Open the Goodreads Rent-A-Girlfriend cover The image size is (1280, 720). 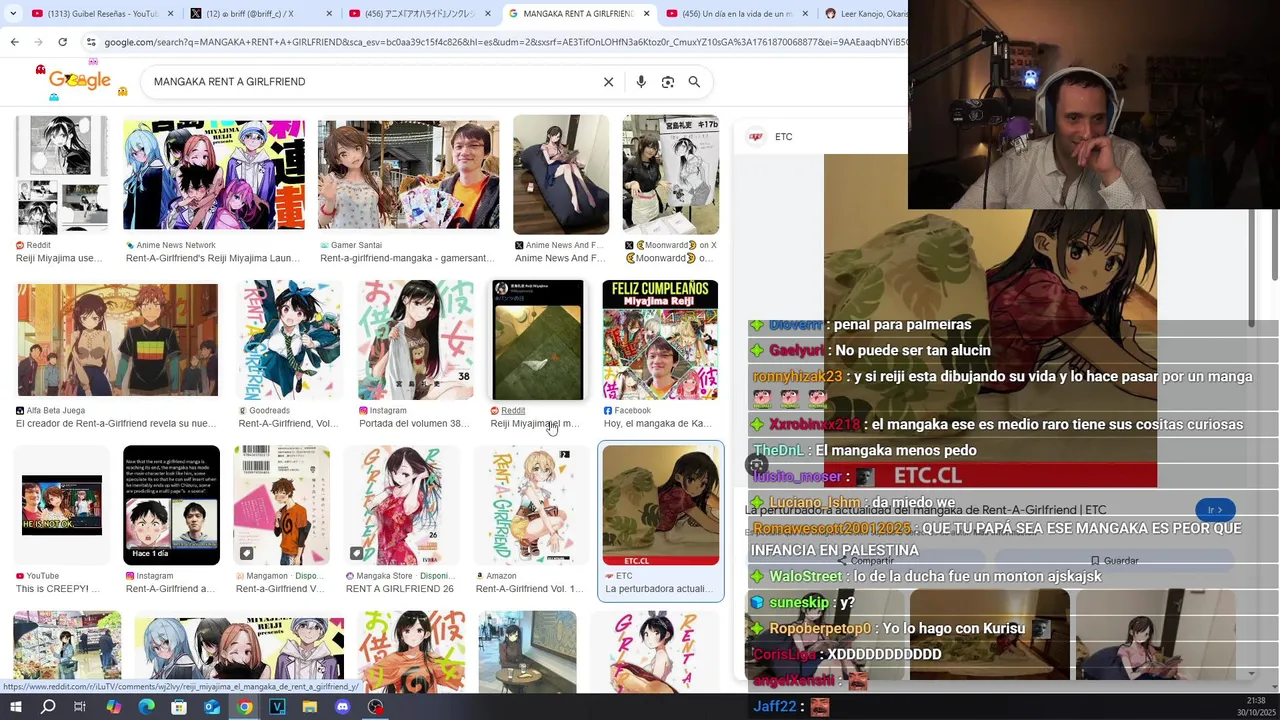289,341
